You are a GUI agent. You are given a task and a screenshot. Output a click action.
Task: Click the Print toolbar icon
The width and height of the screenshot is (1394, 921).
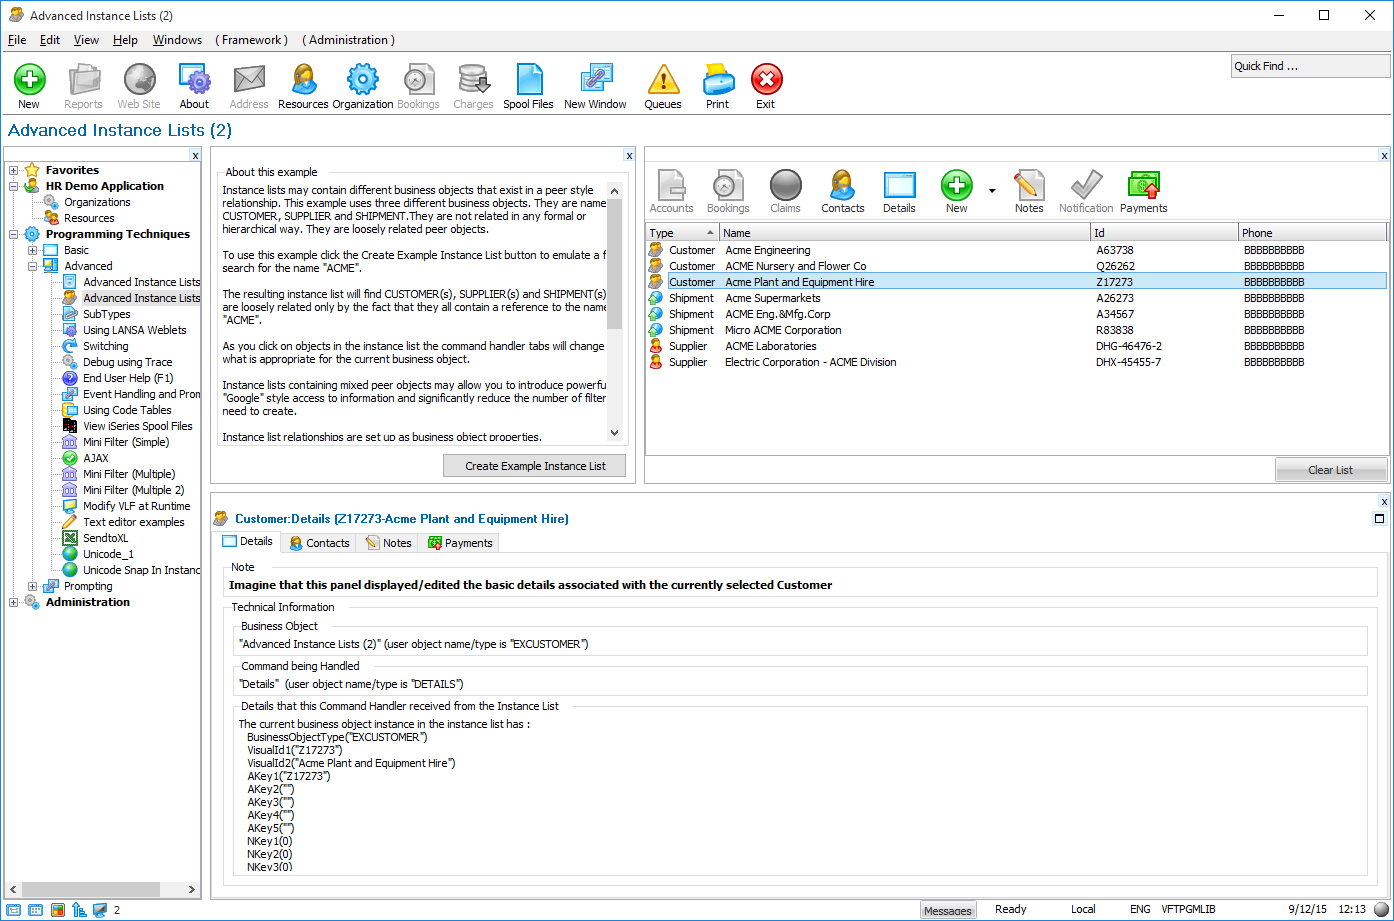coord(718,79)
